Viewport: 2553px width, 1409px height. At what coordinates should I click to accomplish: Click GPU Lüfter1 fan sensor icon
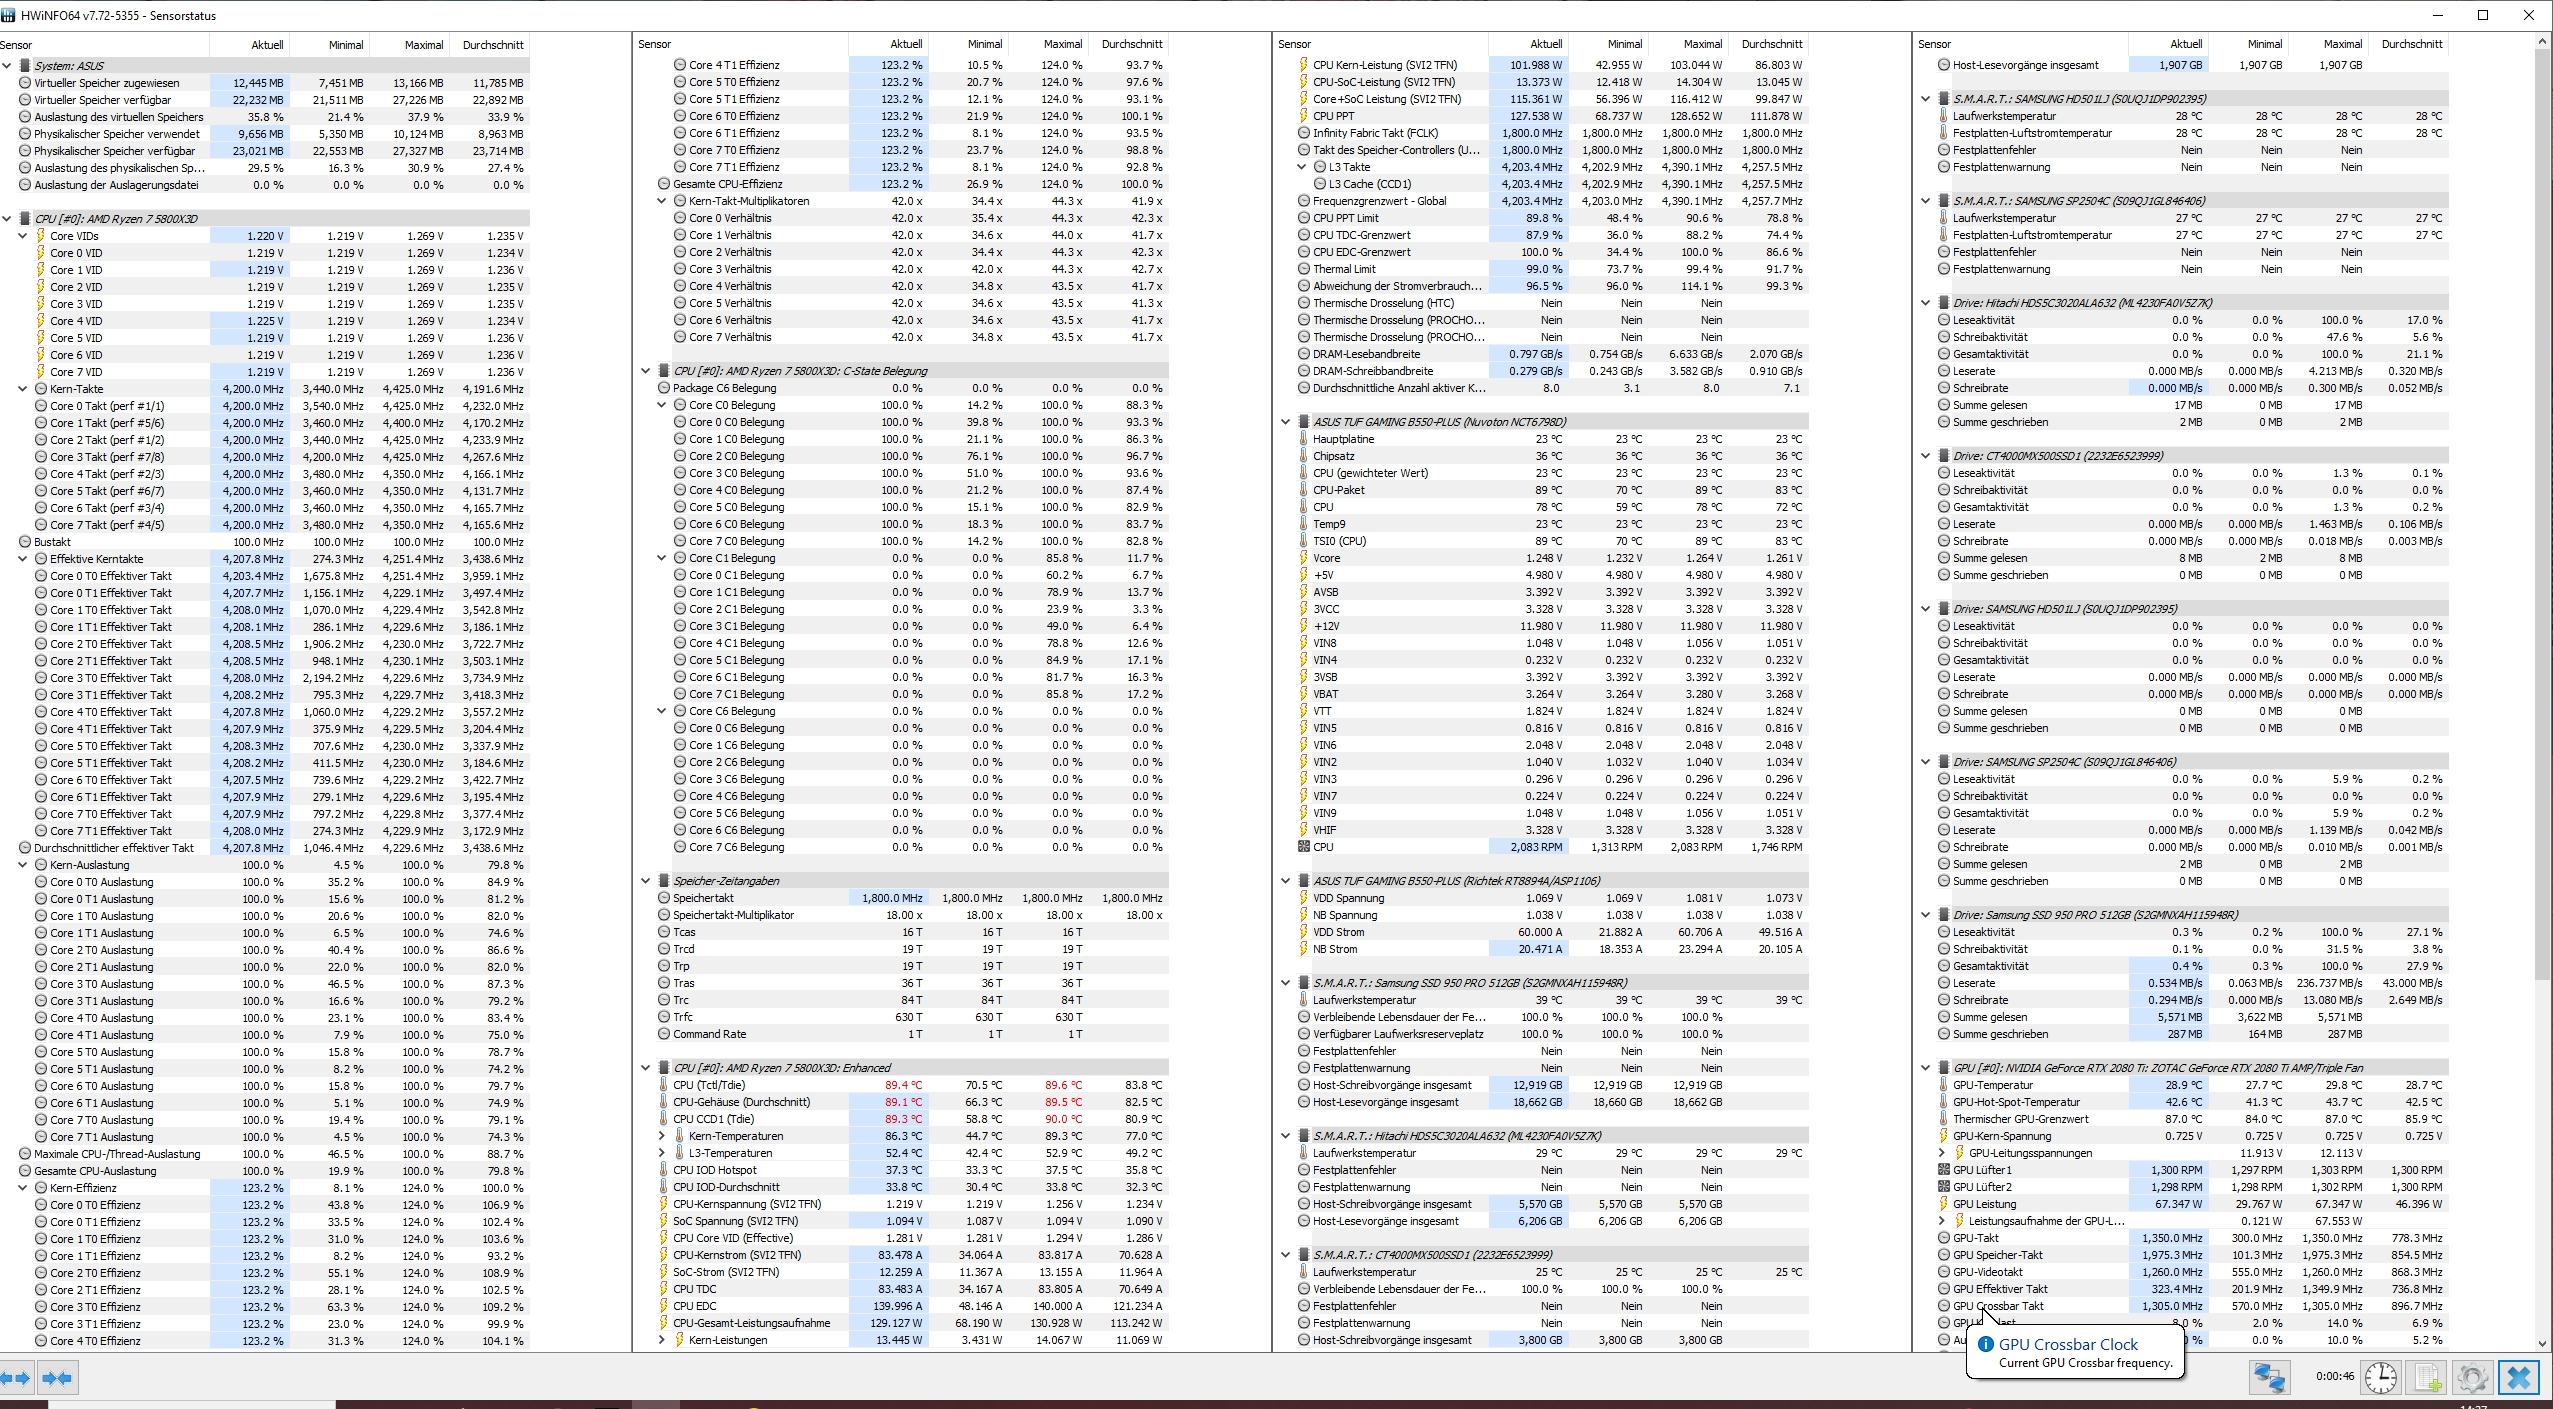(x=1944, y=1170)
